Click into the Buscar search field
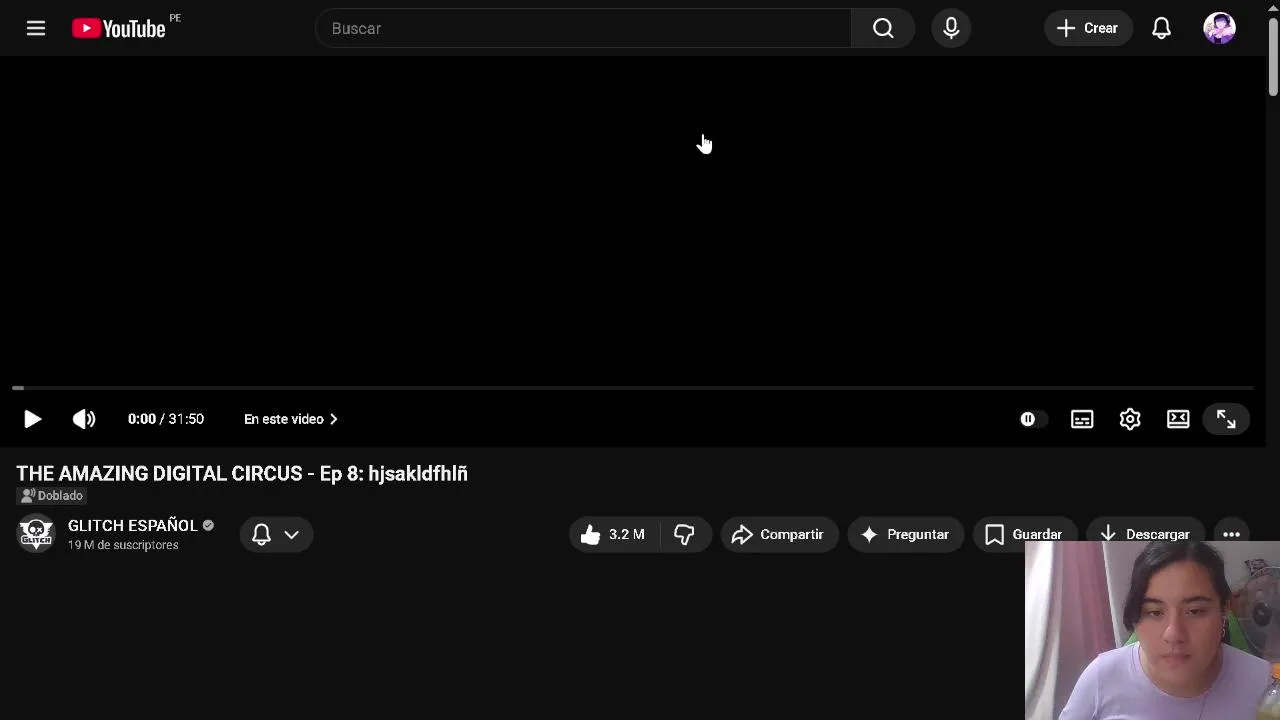Screen dimensions: 1280x720 point(584,28)
